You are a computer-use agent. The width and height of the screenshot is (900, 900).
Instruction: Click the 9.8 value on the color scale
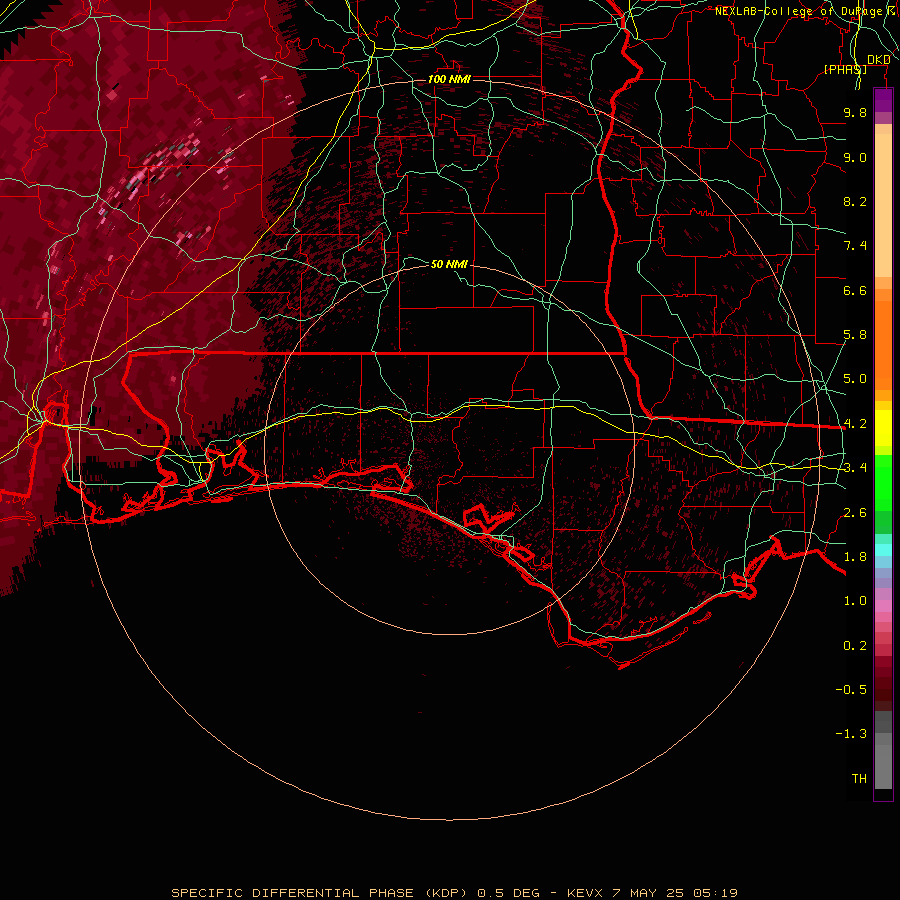click(855, 112)
